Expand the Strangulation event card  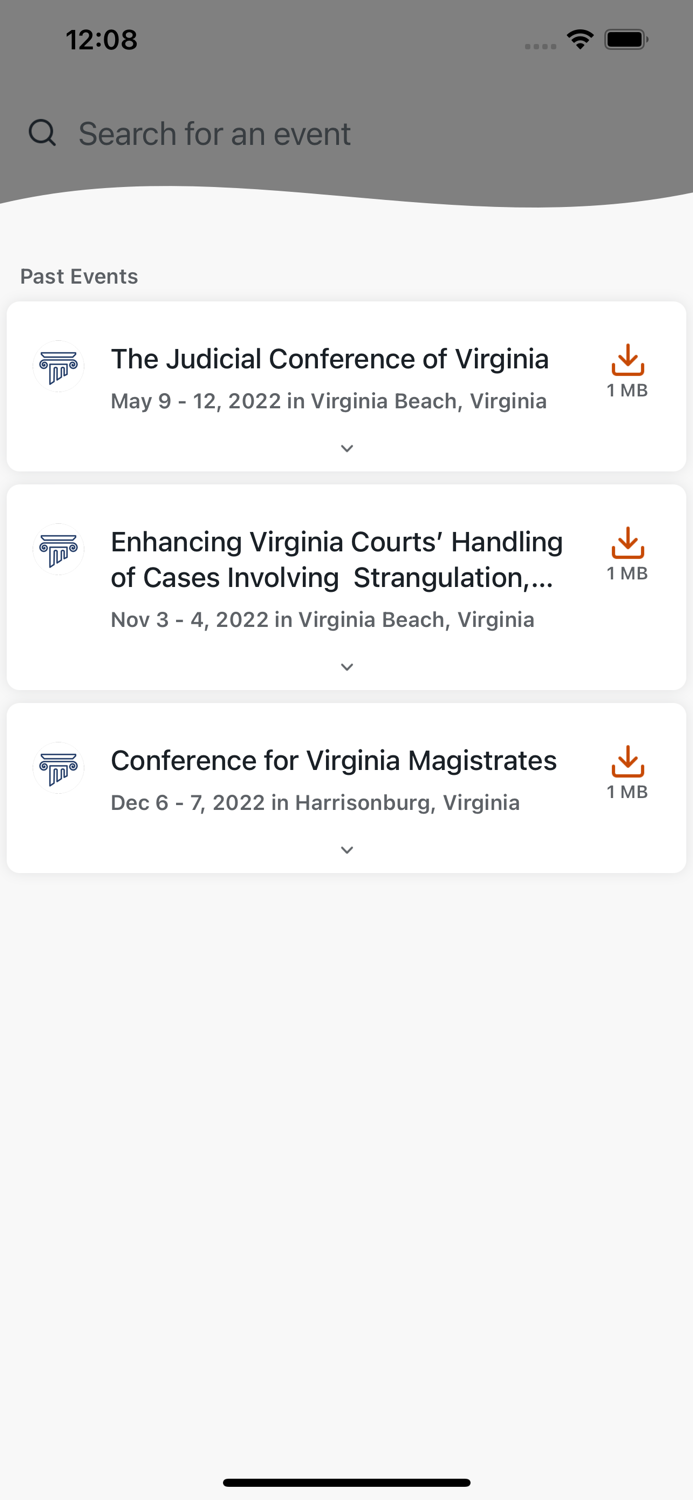pyautogui.click(x=346, y=666)
